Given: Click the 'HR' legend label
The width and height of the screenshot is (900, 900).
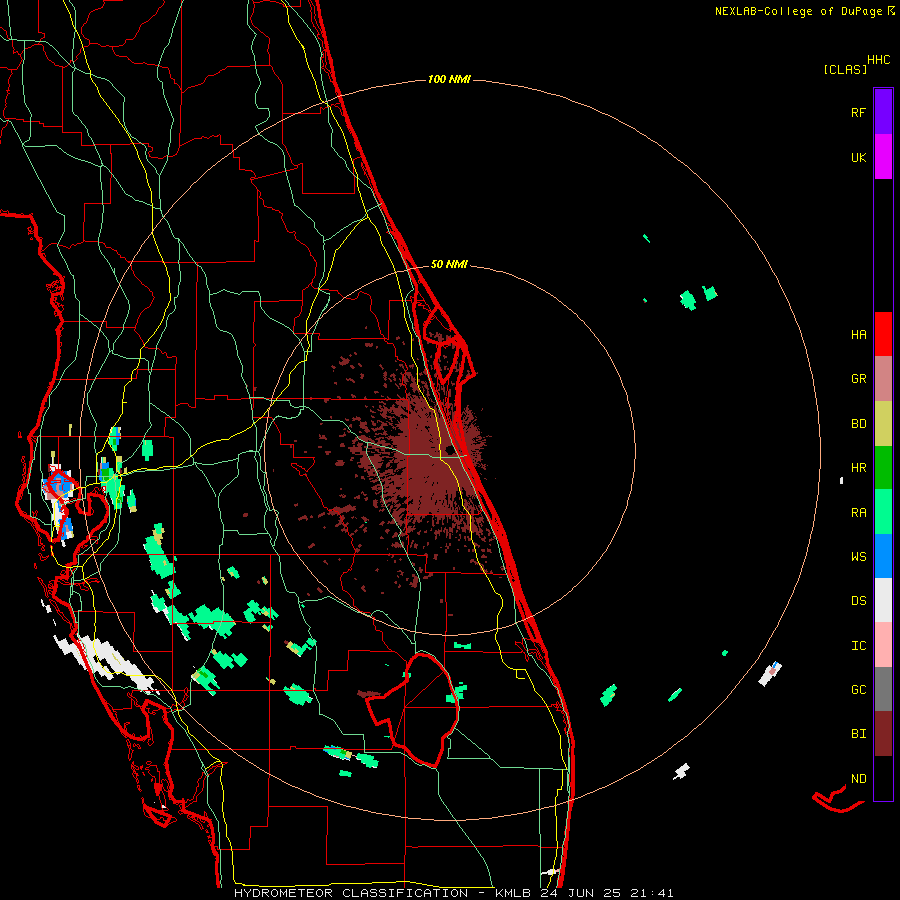Looking at the screenshot, I should pos(858,468).
